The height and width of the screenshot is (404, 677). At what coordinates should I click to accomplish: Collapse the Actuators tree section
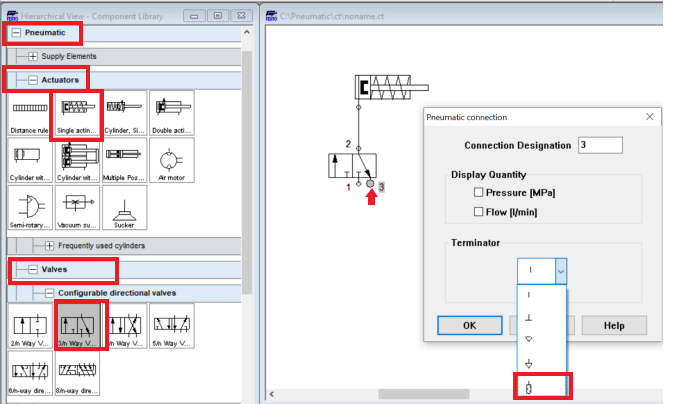(x=33, y=79)
